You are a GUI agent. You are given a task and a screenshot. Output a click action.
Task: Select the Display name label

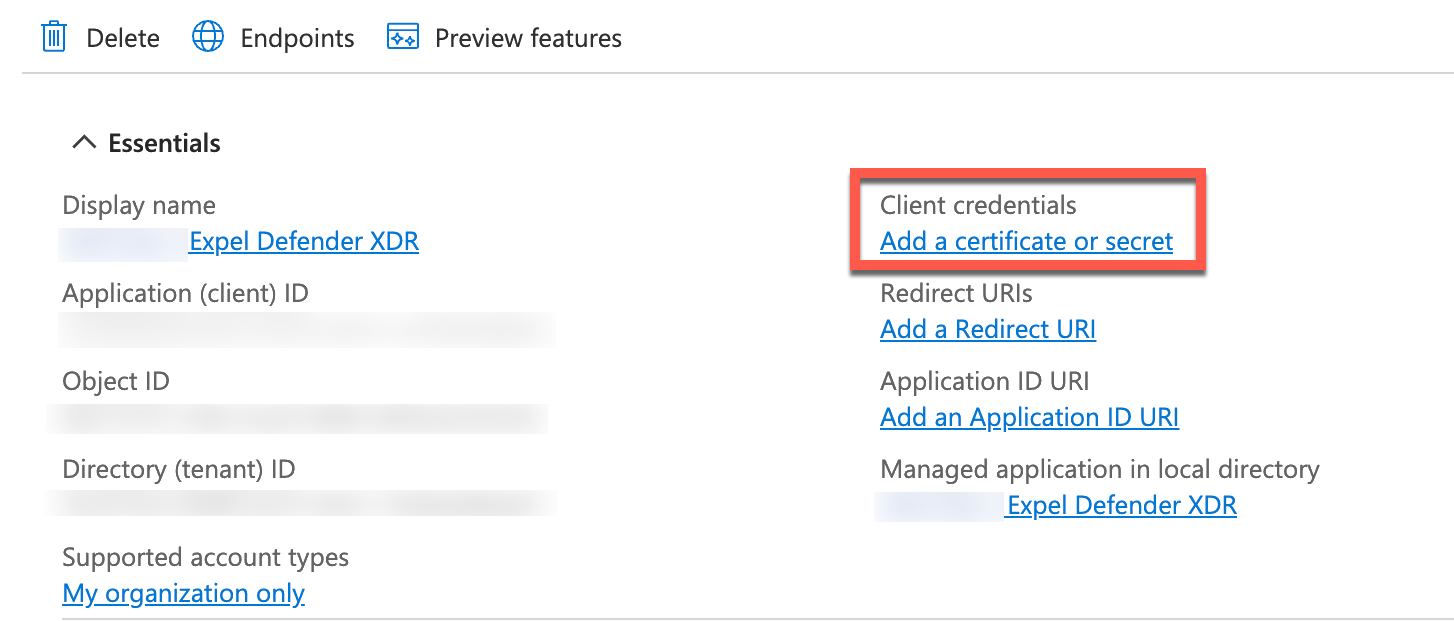pyautogui.click(x=139, y=205)
